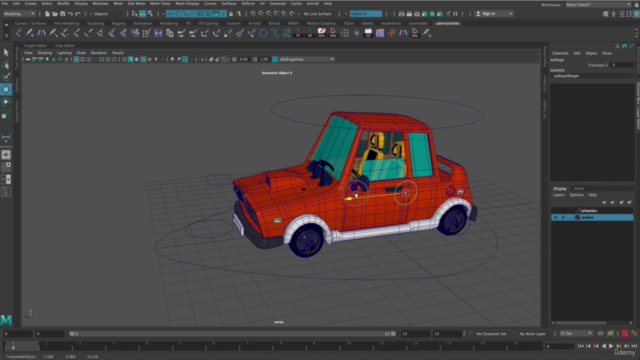Image resolution: width=640 pixels, height=360 pixels.
Task: Activate the Scale tool in toolbox
Action: coord(6,115)
